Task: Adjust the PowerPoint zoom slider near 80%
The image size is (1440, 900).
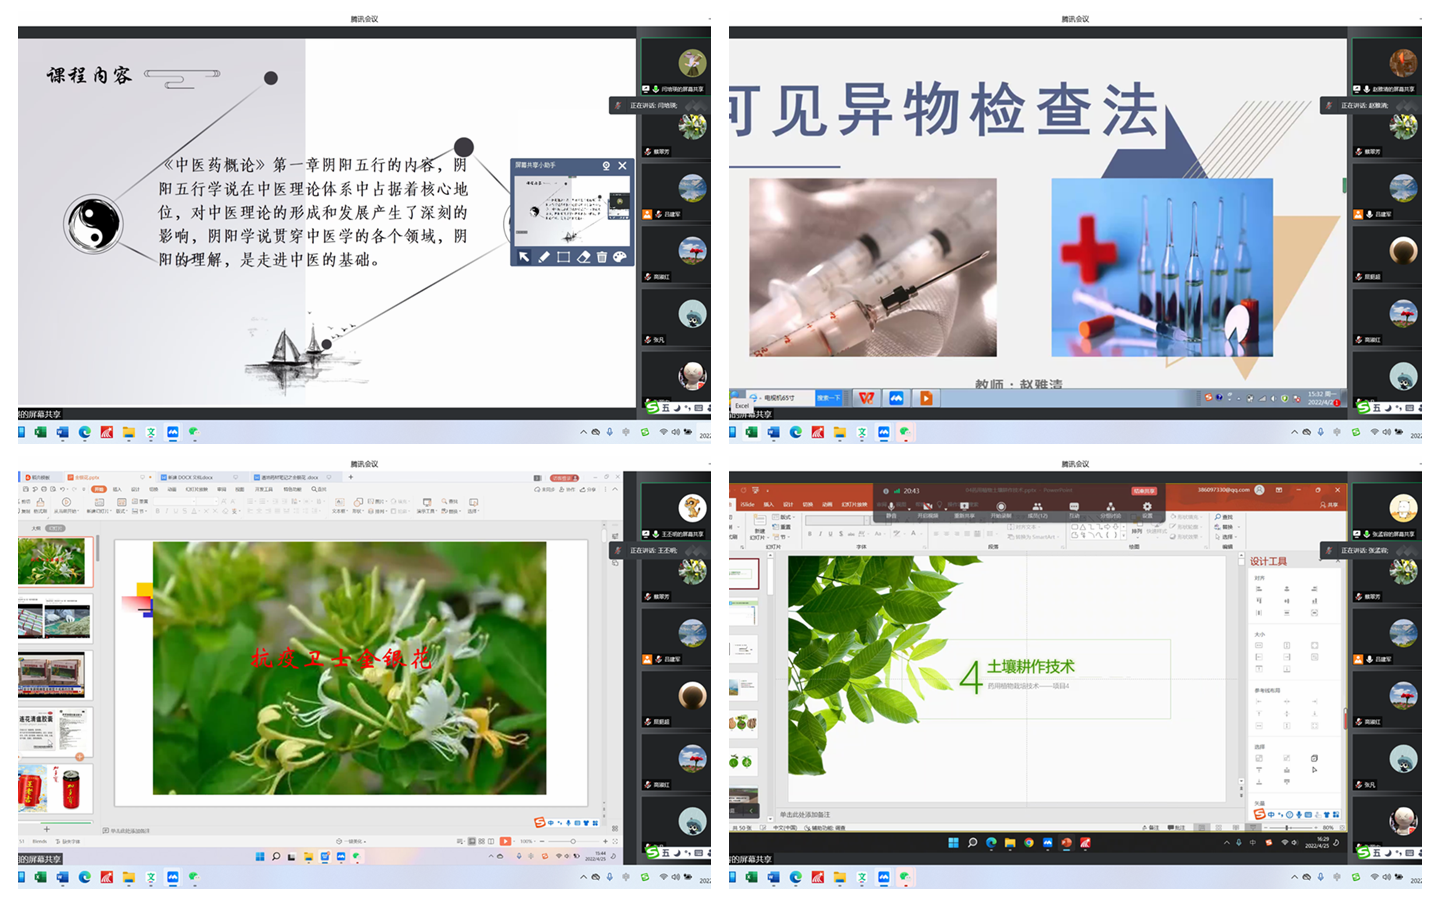Action: click(x=1286, y=828)
